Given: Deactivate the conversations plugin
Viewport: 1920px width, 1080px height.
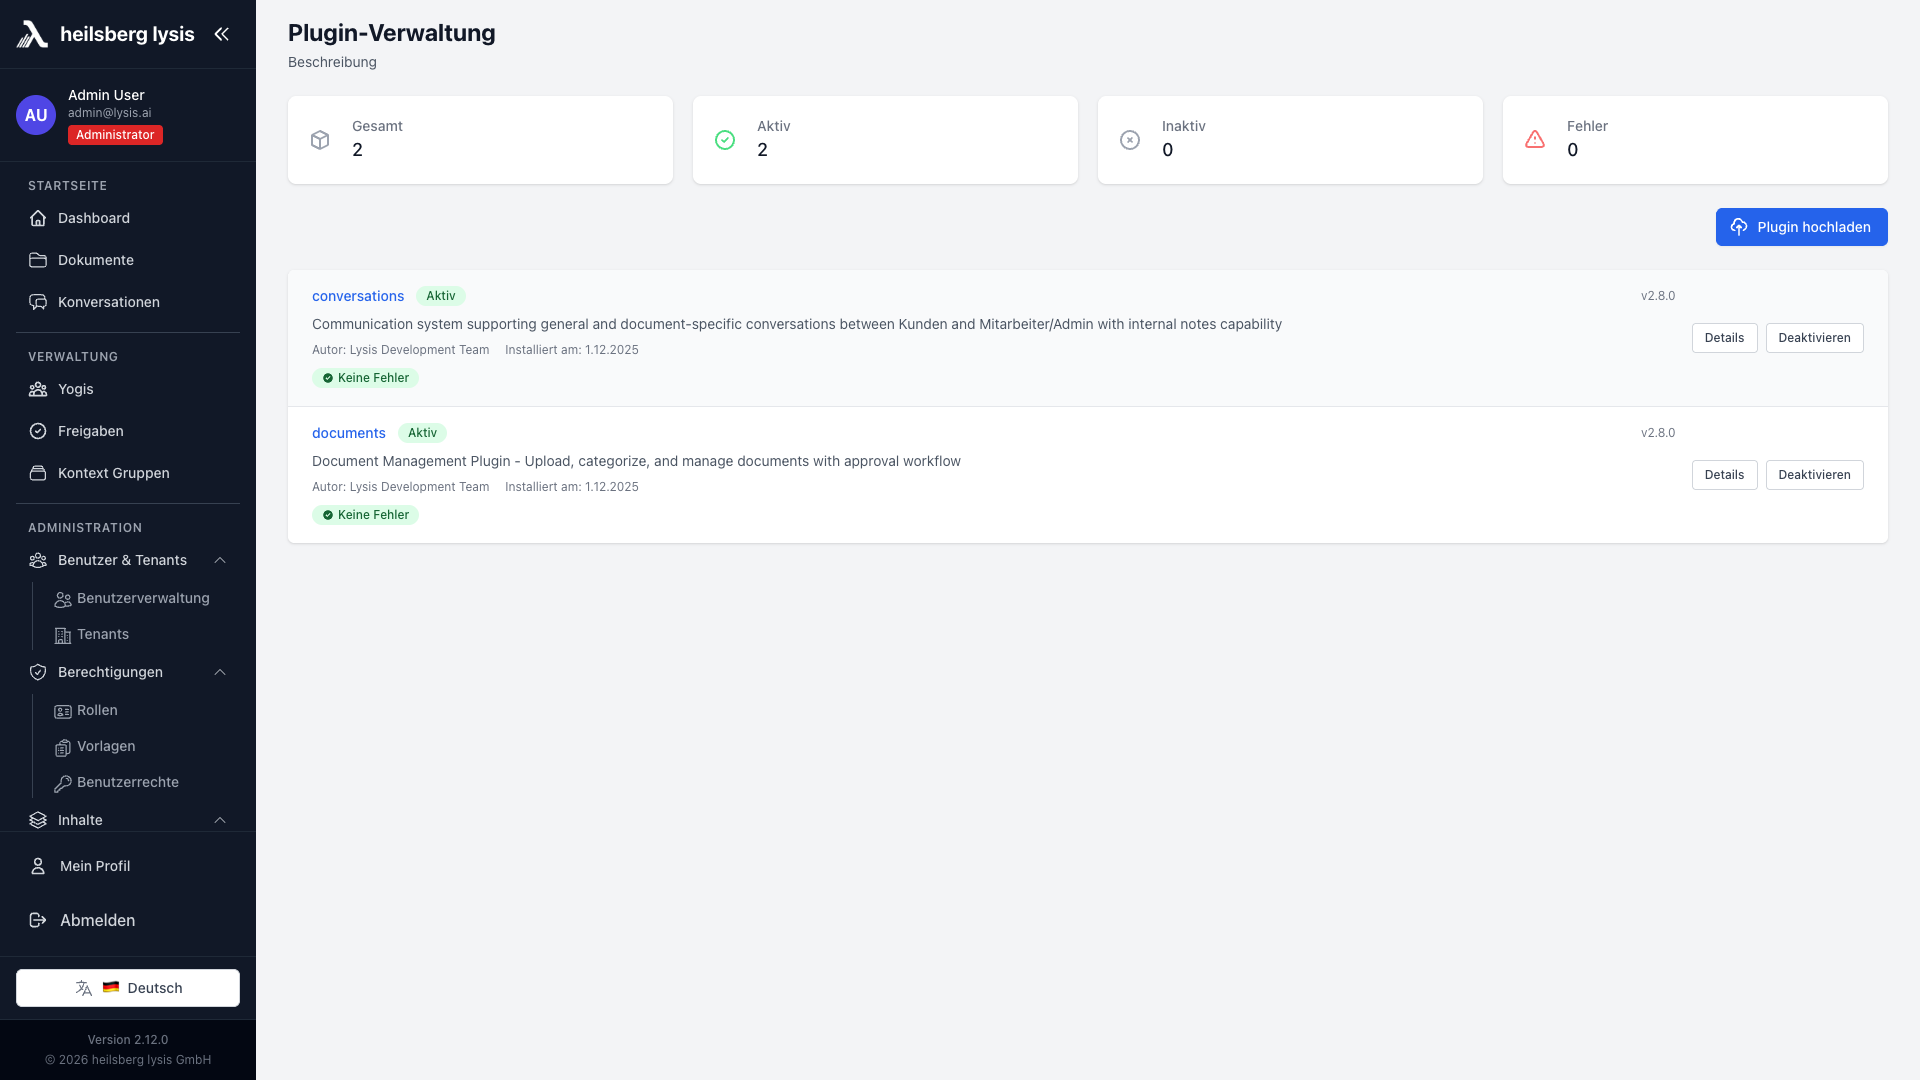Looking at the screenshot, I should coord(1814,338).
